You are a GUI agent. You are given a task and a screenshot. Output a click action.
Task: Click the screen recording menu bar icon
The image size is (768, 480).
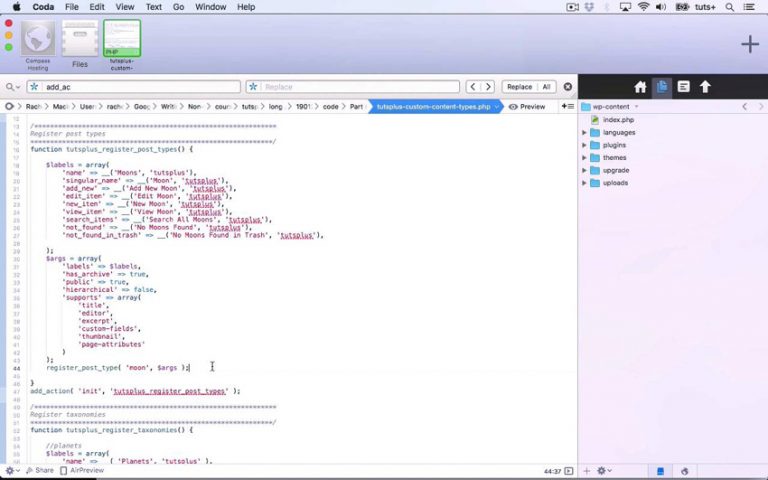click(x=572, y=7)
